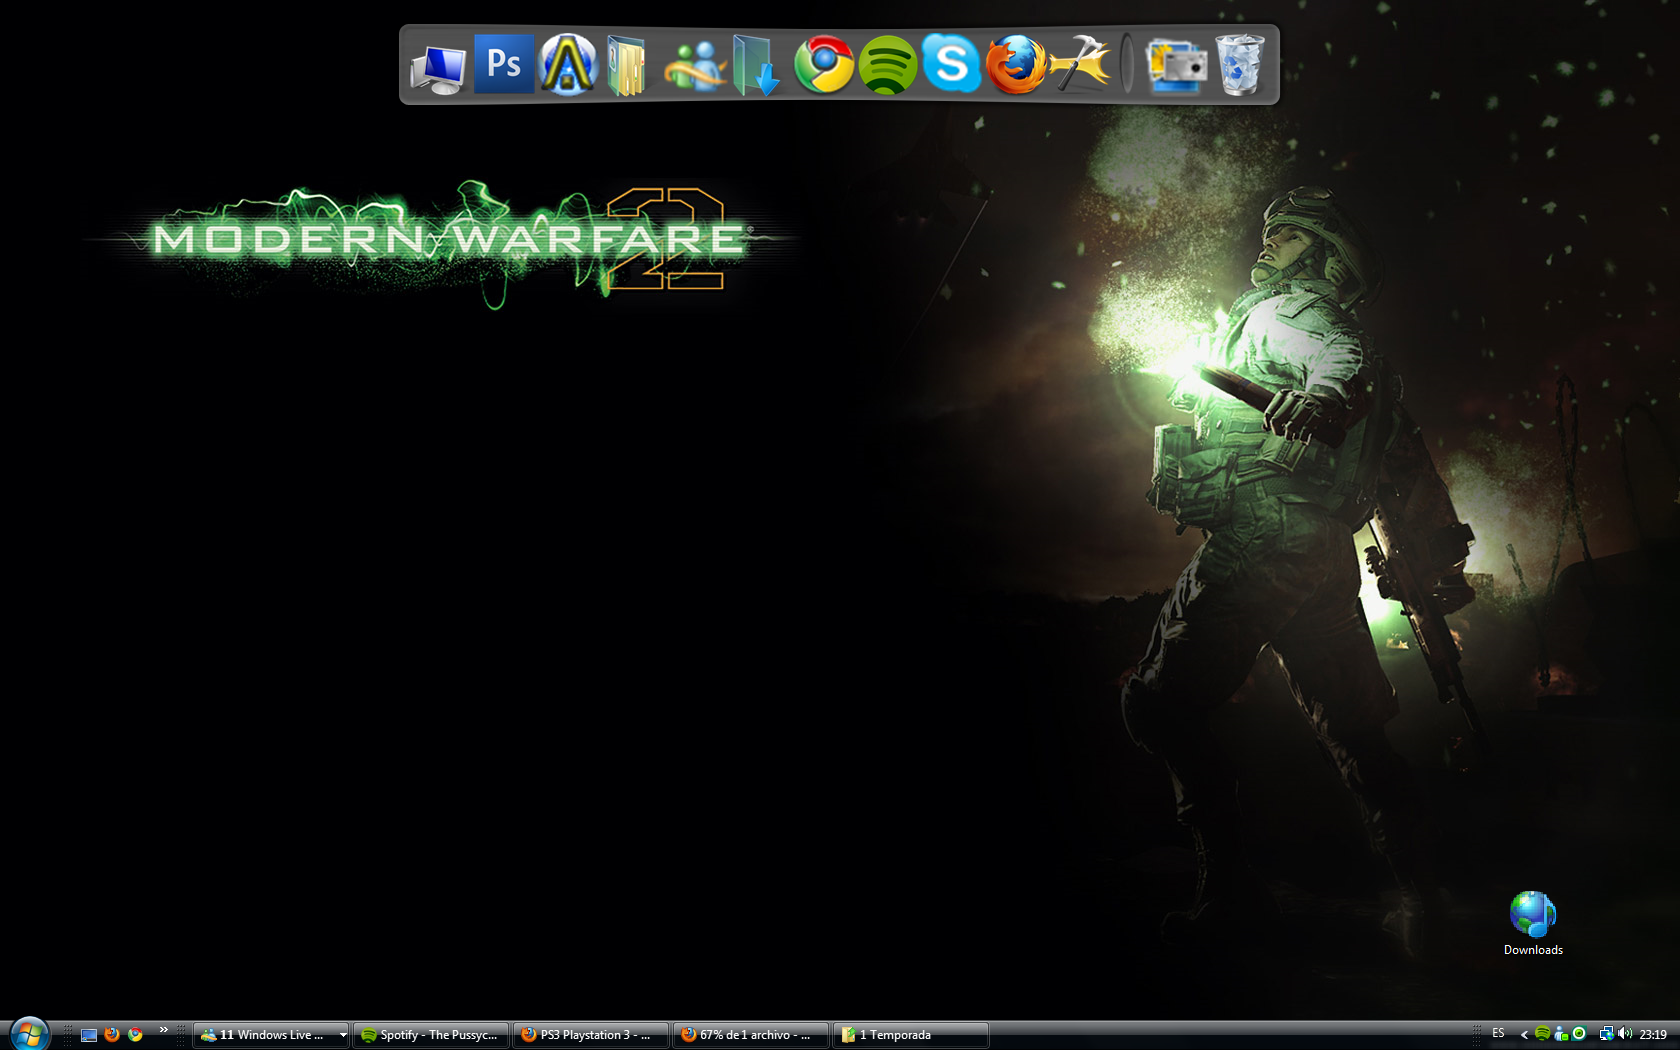Screen dimensions: 1680x1050
Task: Open Firefox from the dock
Action: click(1015, 65)
